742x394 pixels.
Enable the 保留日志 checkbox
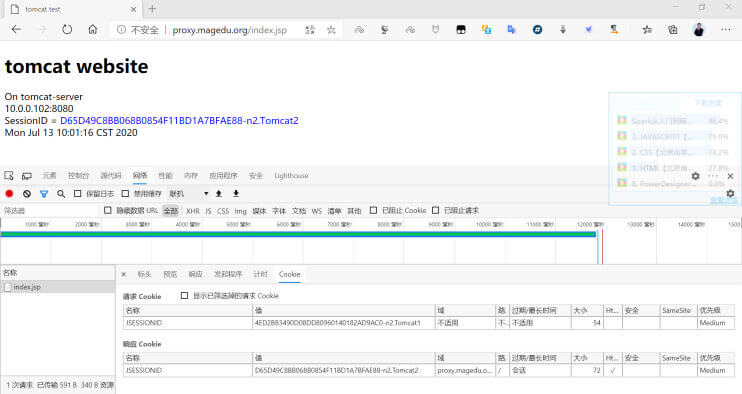[x=78, y=193]
